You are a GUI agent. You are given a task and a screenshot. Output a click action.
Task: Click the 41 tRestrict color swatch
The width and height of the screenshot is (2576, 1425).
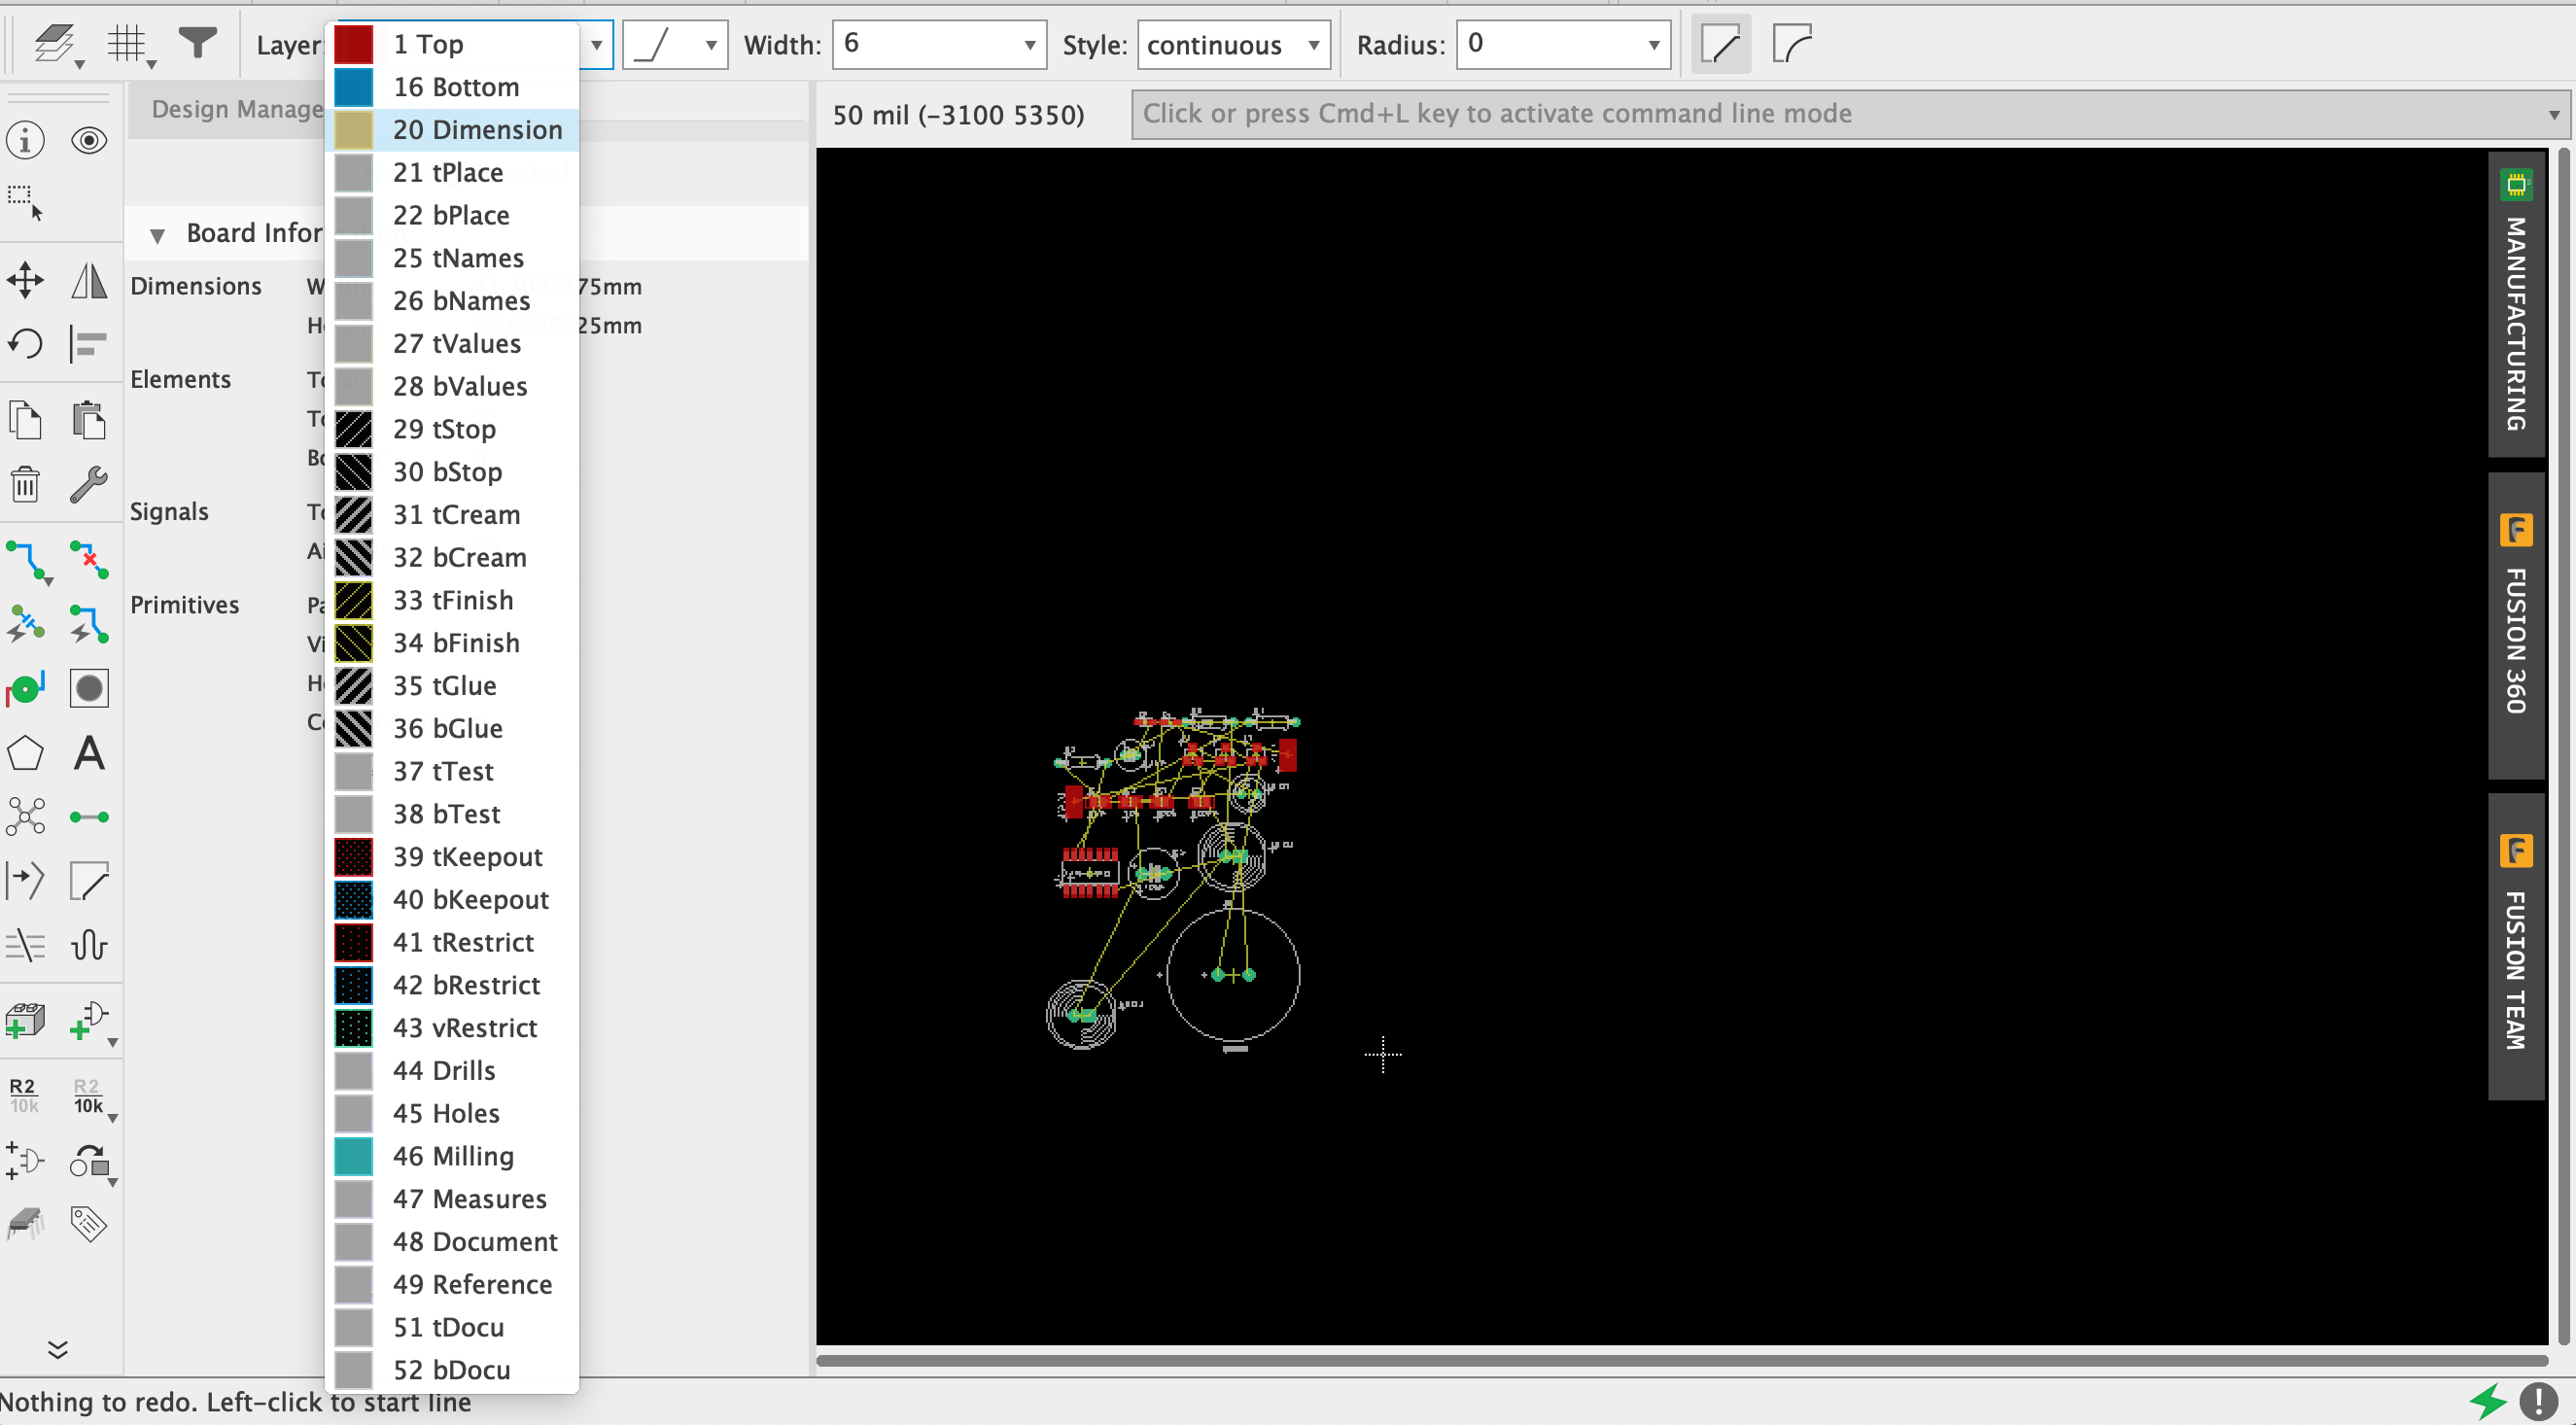pos(353,942)
